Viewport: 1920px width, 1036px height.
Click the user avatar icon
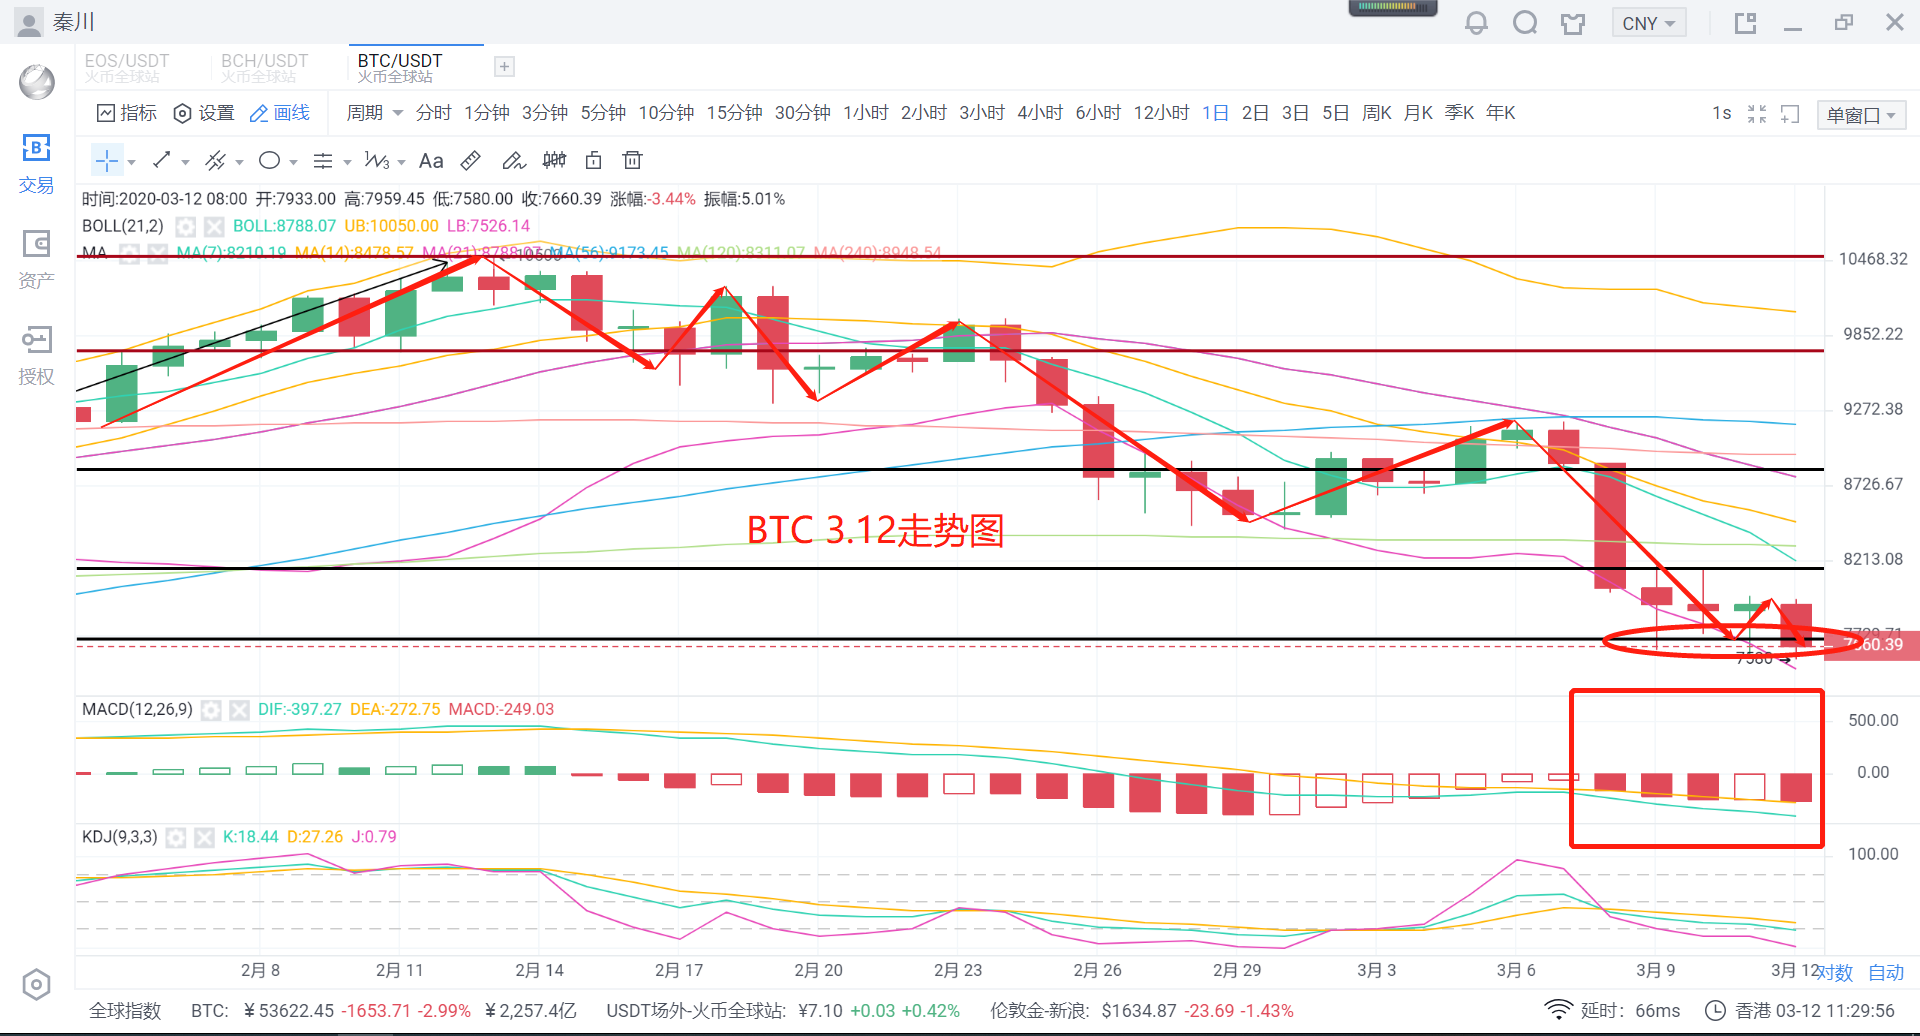pos(30,22)
